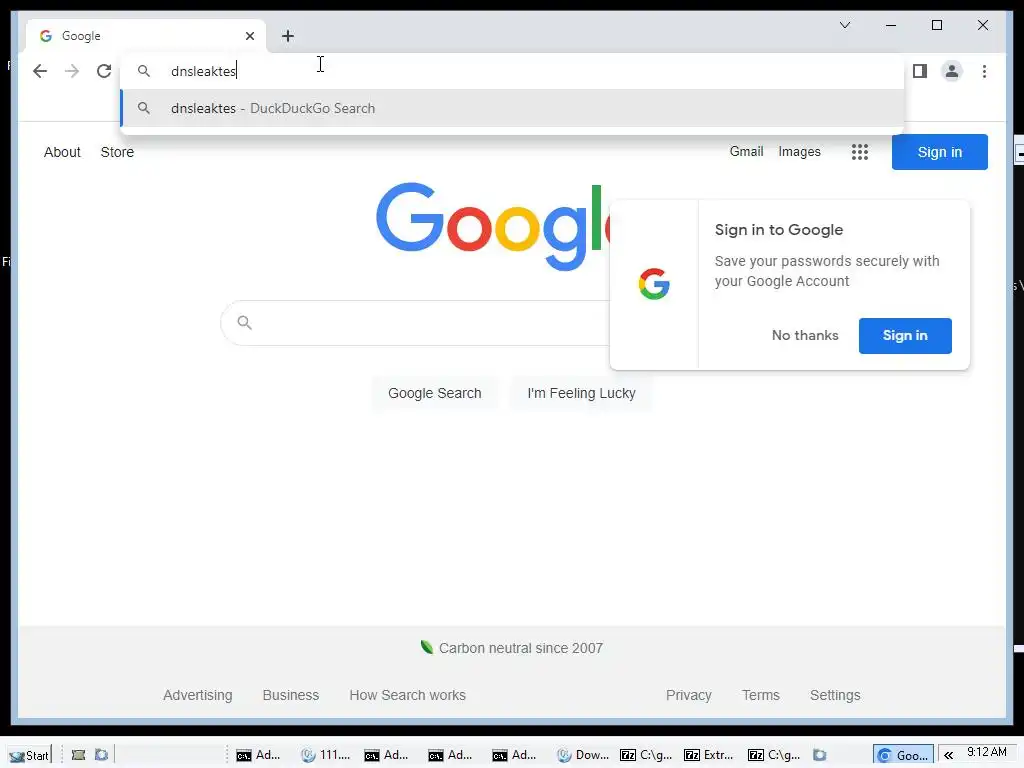1024x768 pixels.
Task: Click the blue Sign in button in the popup
Action: tap(904, 336)
